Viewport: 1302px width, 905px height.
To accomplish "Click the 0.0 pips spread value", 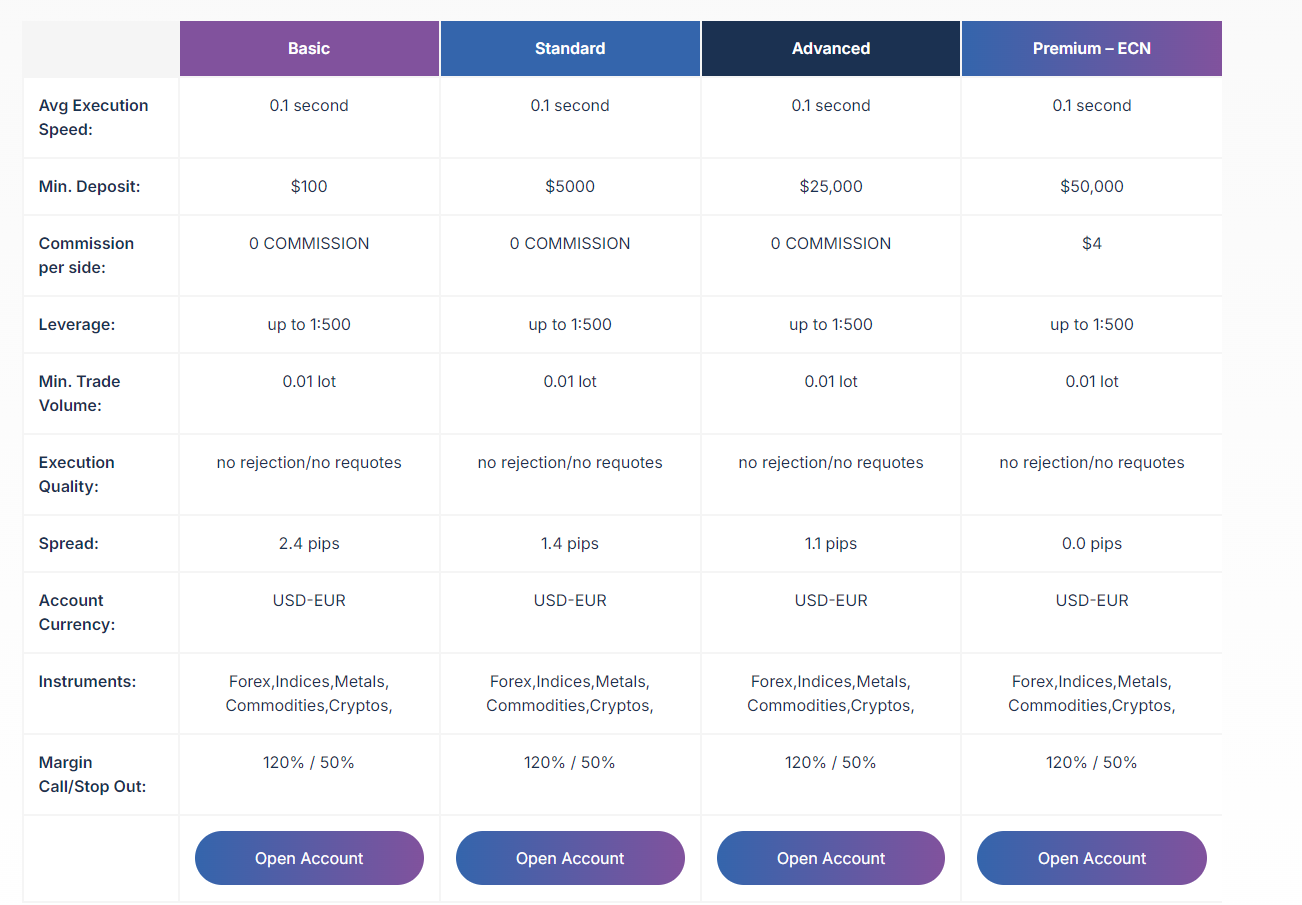I will (x=1091, y=543).
